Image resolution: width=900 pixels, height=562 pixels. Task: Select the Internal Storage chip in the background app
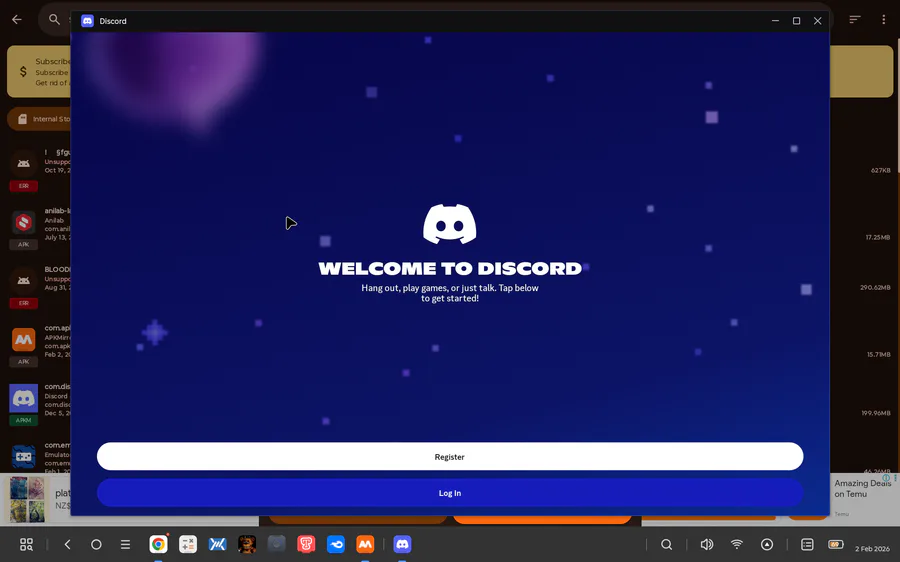[x=39, y=119]
